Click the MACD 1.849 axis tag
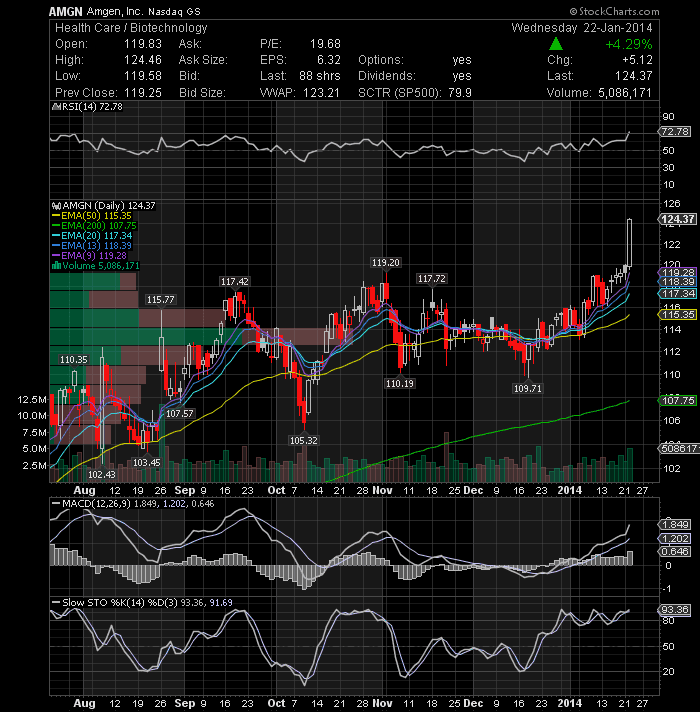This screenshot has width=700, height=712. click(x=675, y=524)
